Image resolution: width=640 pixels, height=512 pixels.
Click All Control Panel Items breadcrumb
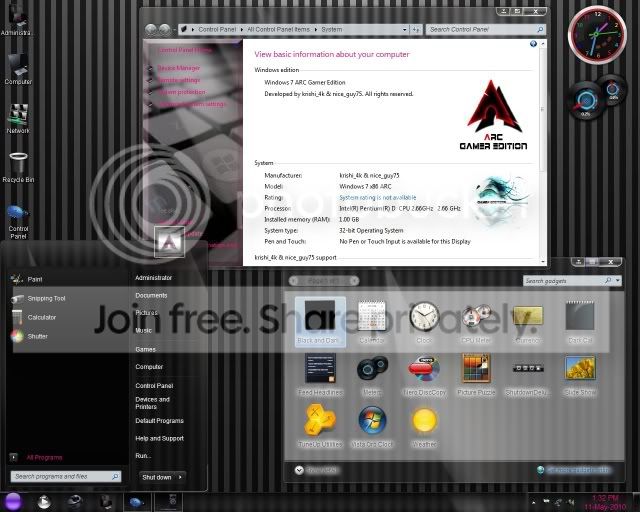(278, 29)
